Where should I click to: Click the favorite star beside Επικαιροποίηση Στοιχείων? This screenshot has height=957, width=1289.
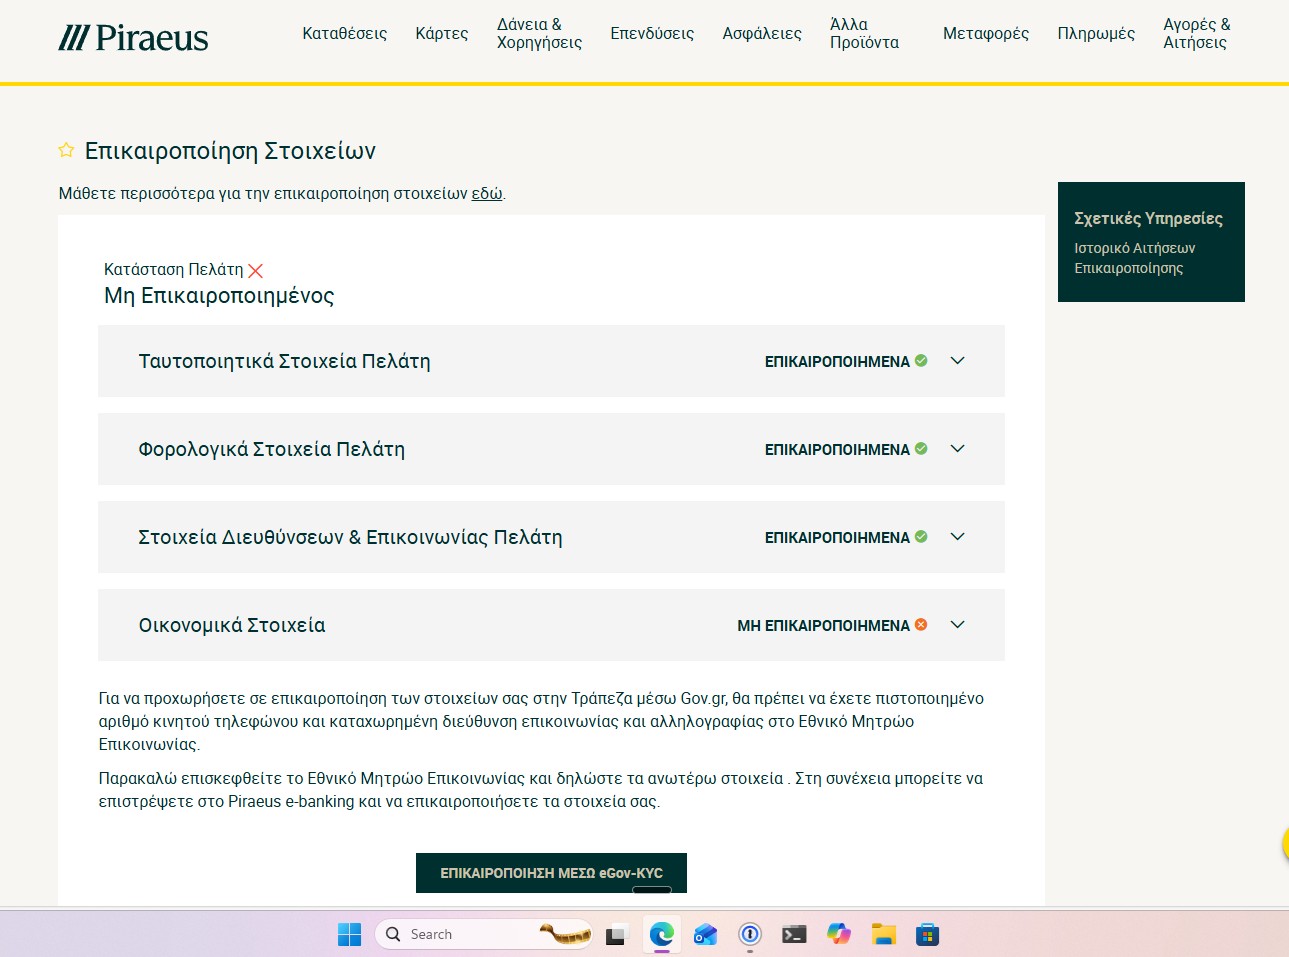(66, 150)
